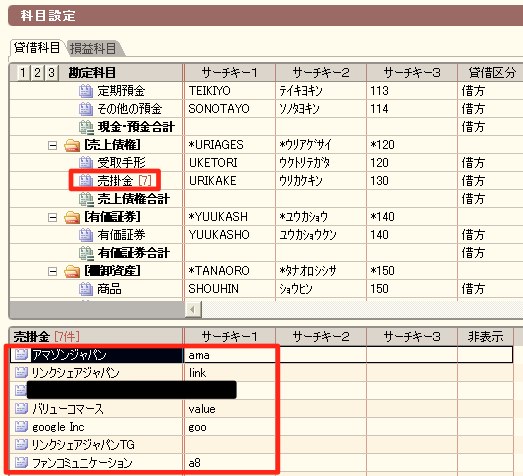
Task: Click the level 2 outline button
Action: pos(37,72)
